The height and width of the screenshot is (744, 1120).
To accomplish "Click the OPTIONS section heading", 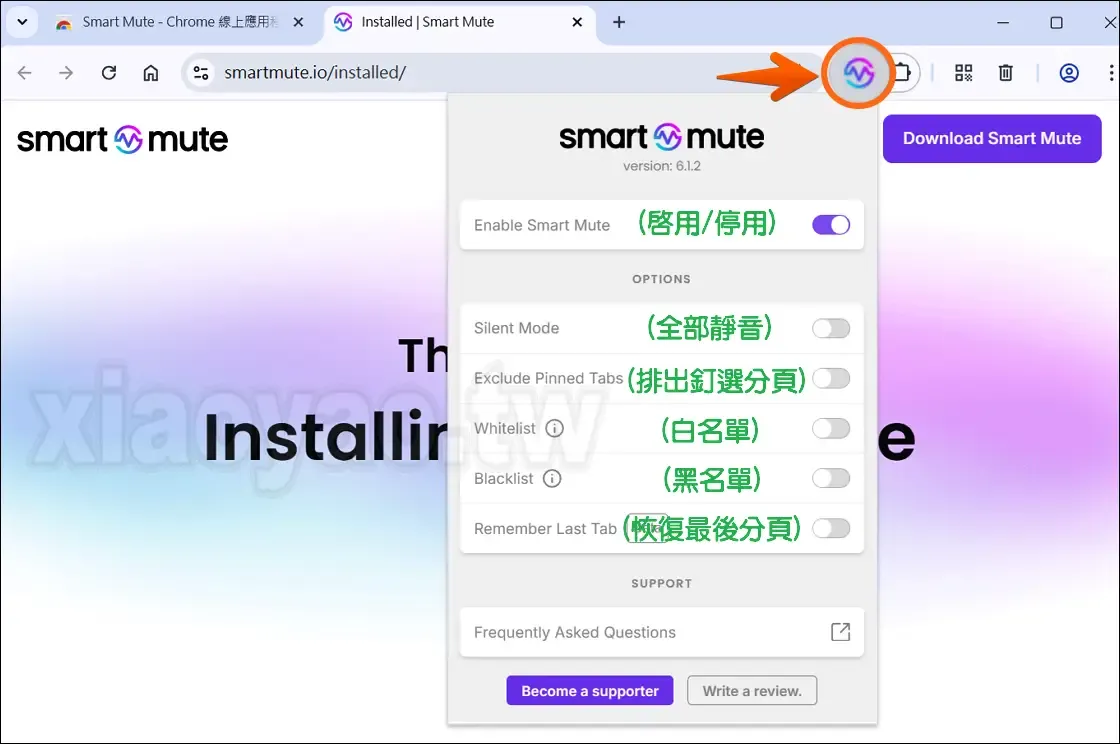I will [661, 279].
